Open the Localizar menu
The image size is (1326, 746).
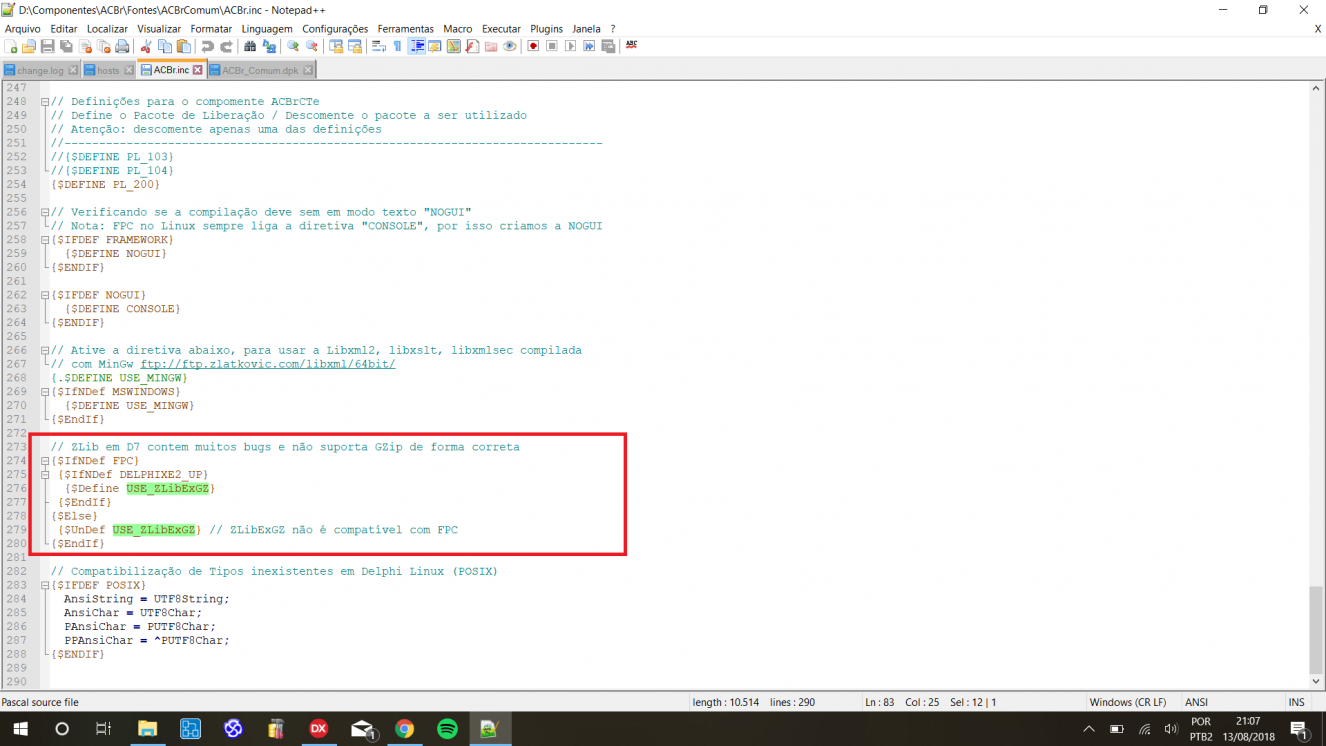[x=107, y=29]
